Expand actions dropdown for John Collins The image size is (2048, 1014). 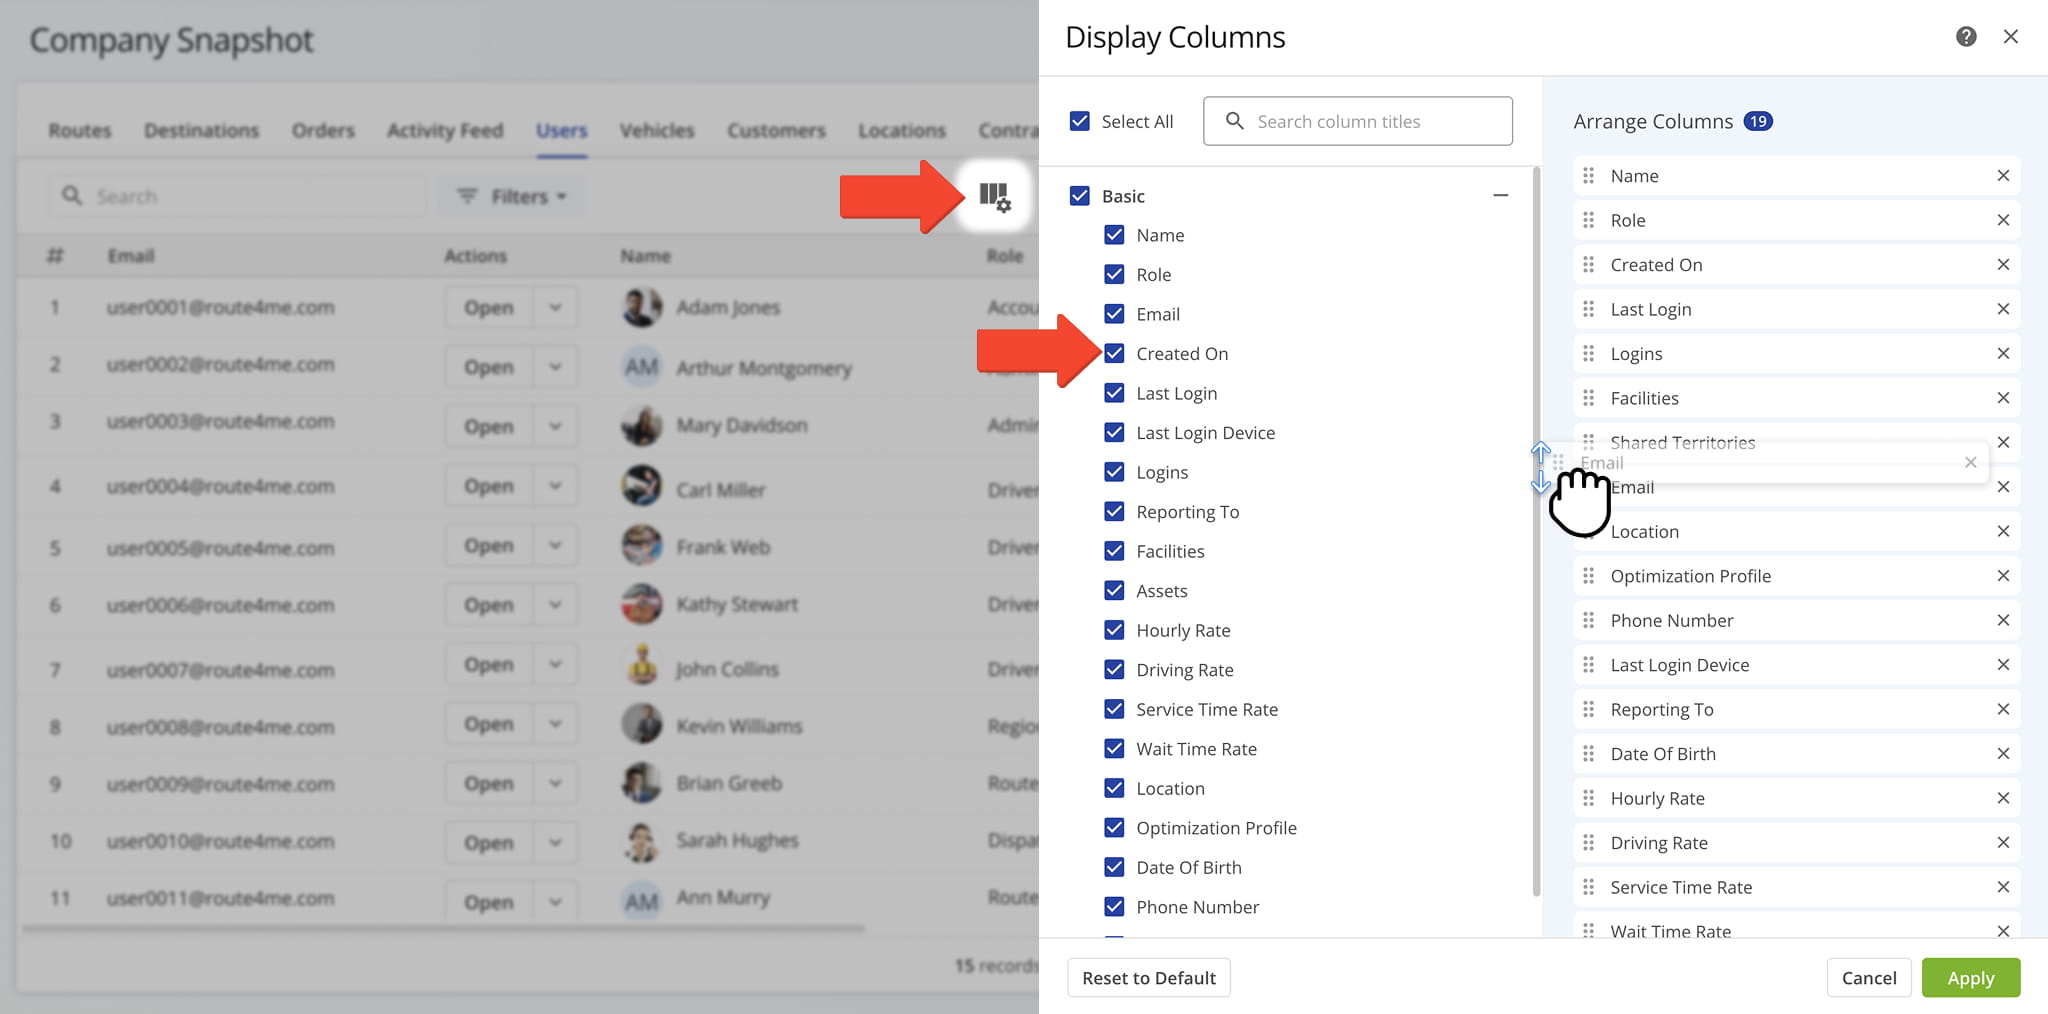click(x=555, y=664)
